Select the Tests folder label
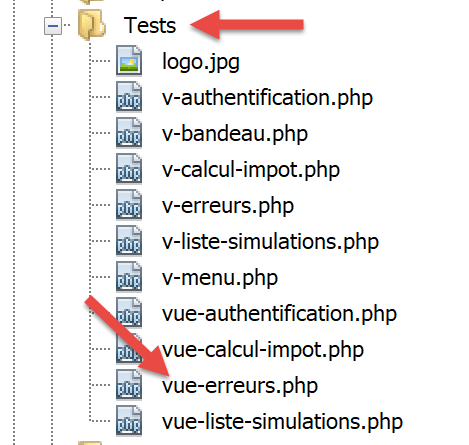469x445 pixels. (x=150, y=25)
